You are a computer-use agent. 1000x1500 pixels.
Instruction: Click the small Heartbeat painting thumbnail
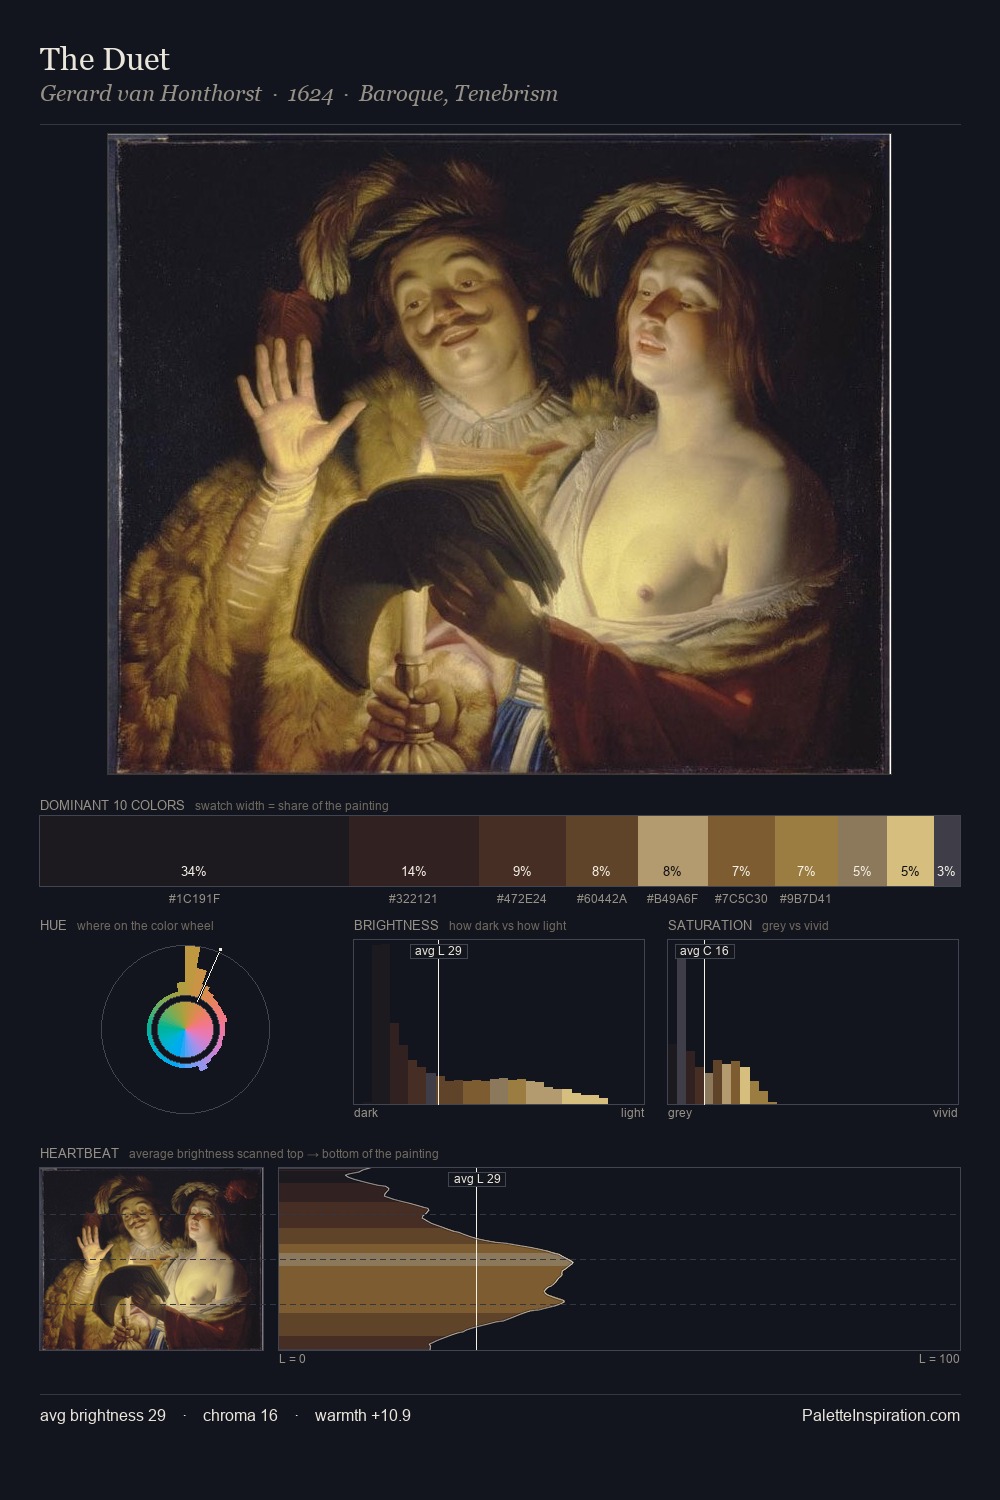[x=151, y=1259]
